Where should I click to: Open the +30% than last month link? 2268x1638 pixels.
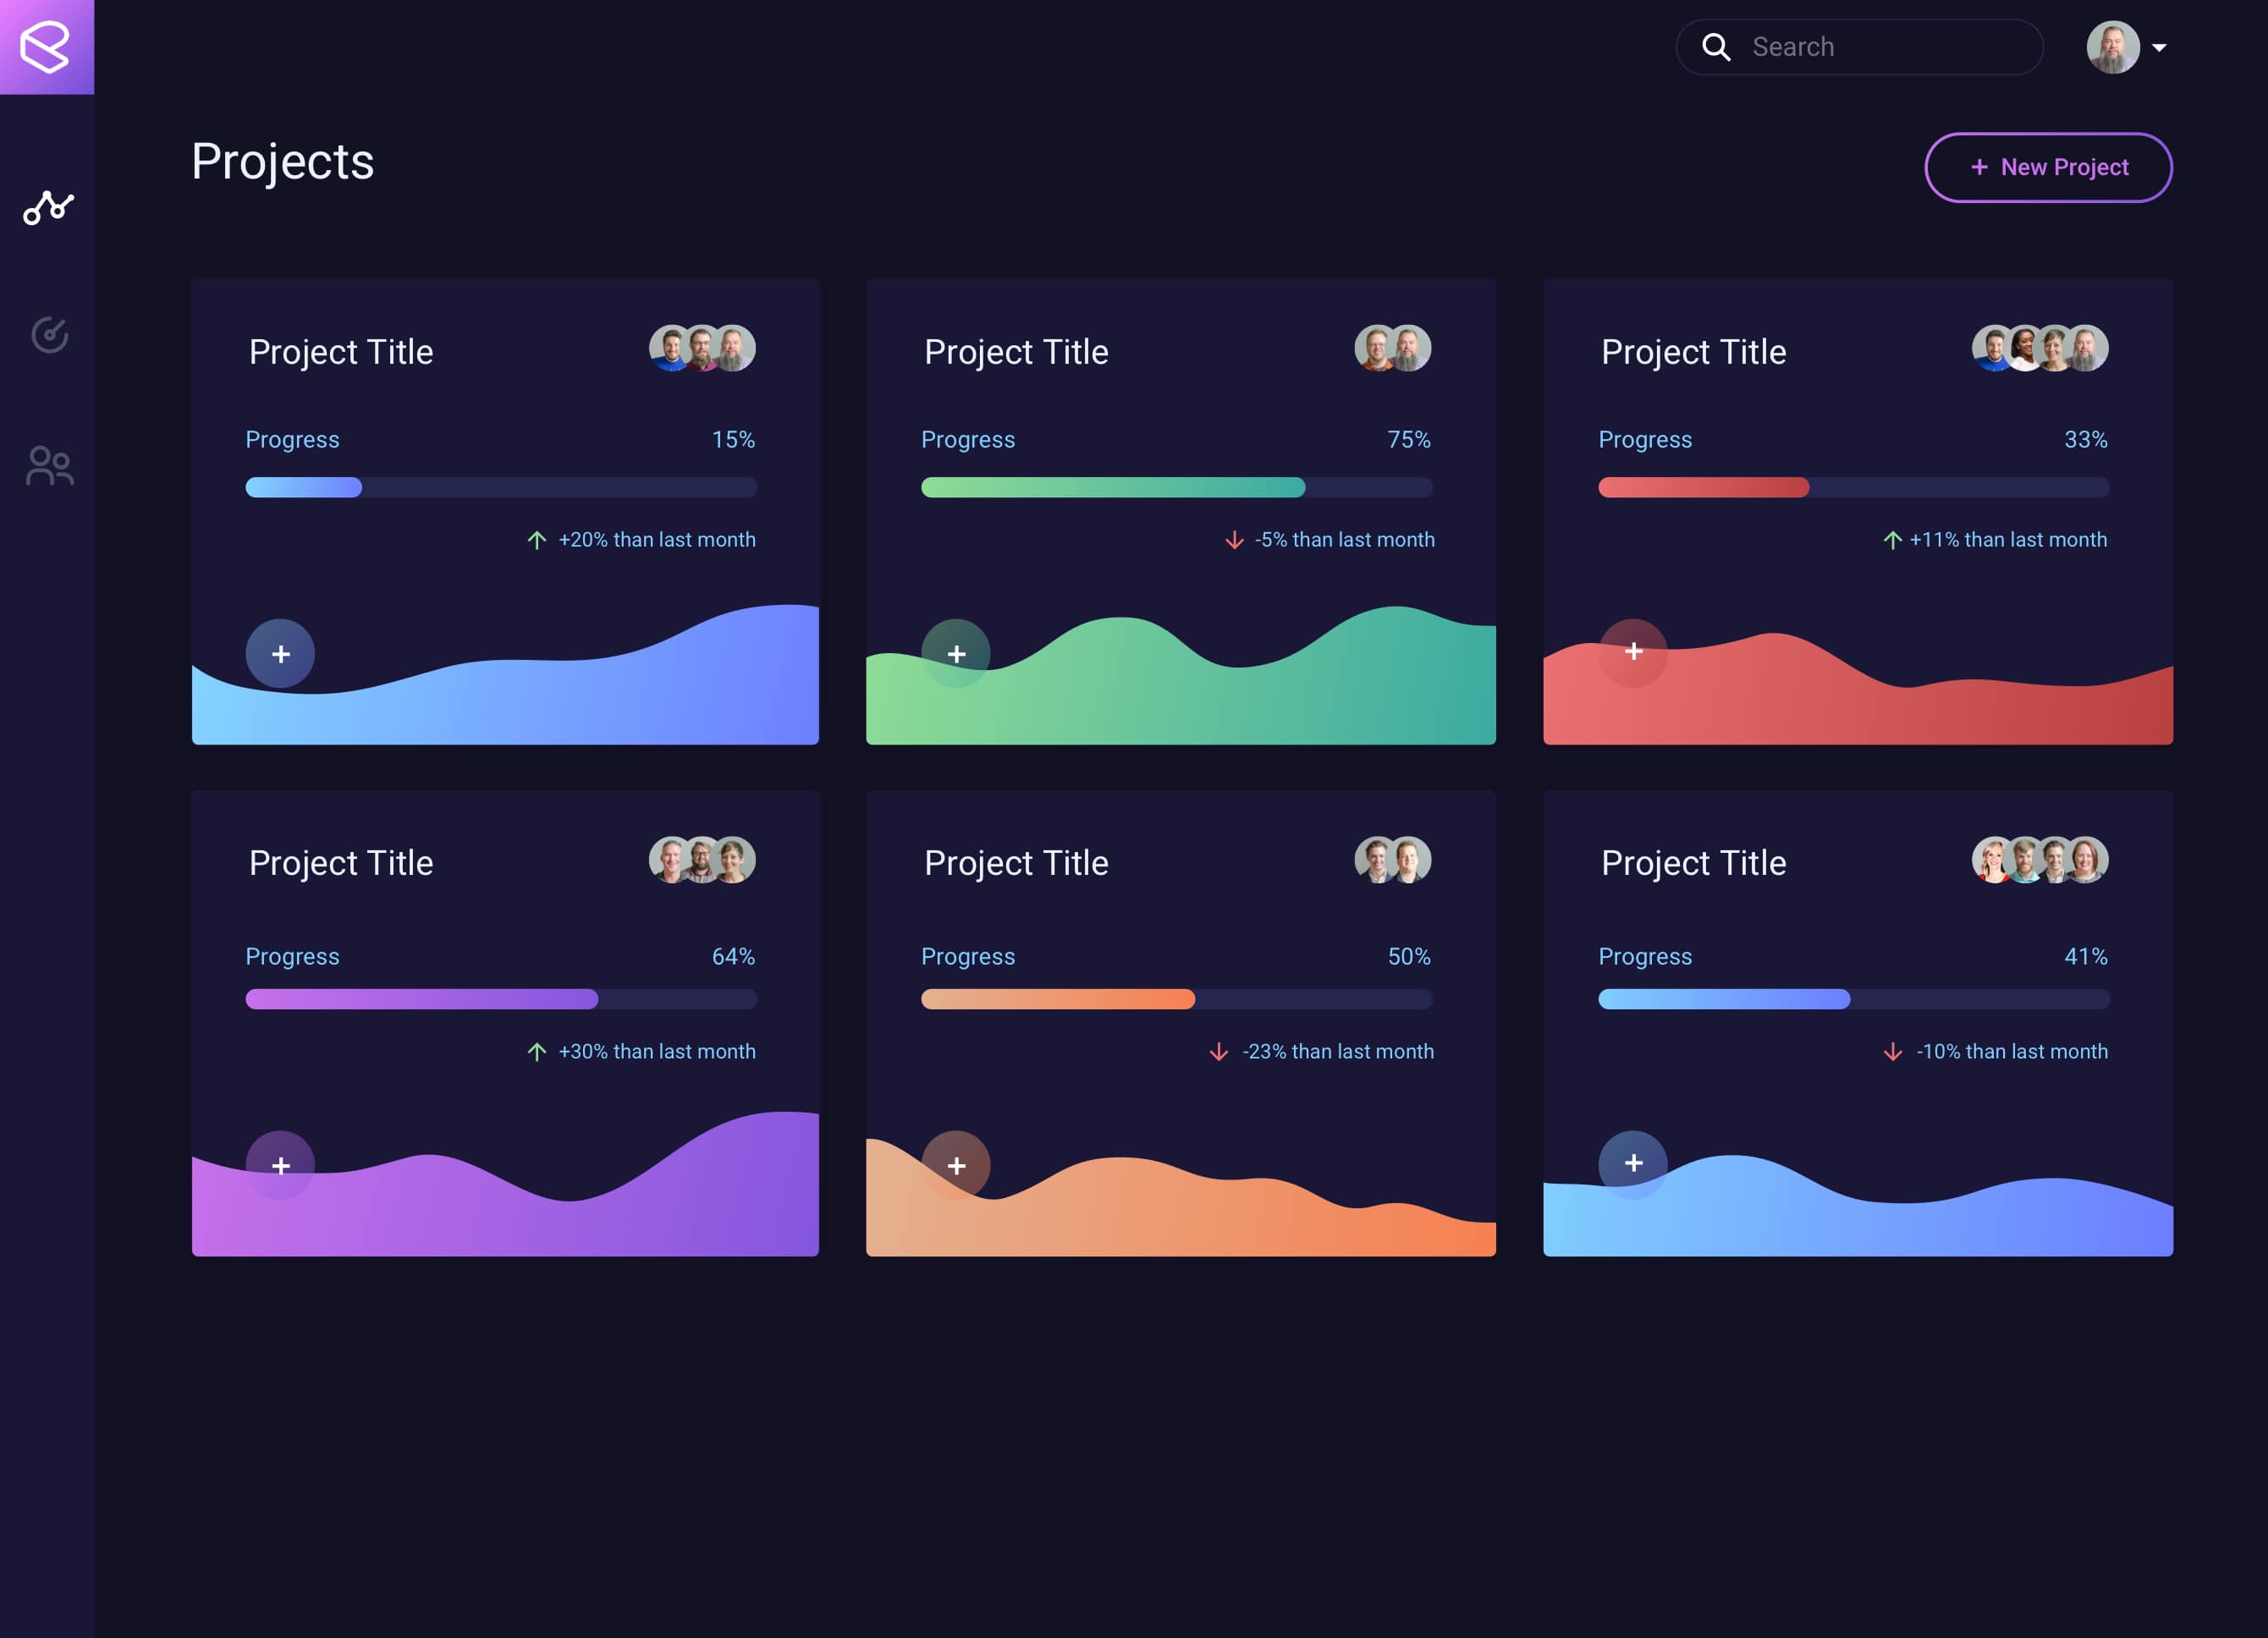coord(657,1051)
